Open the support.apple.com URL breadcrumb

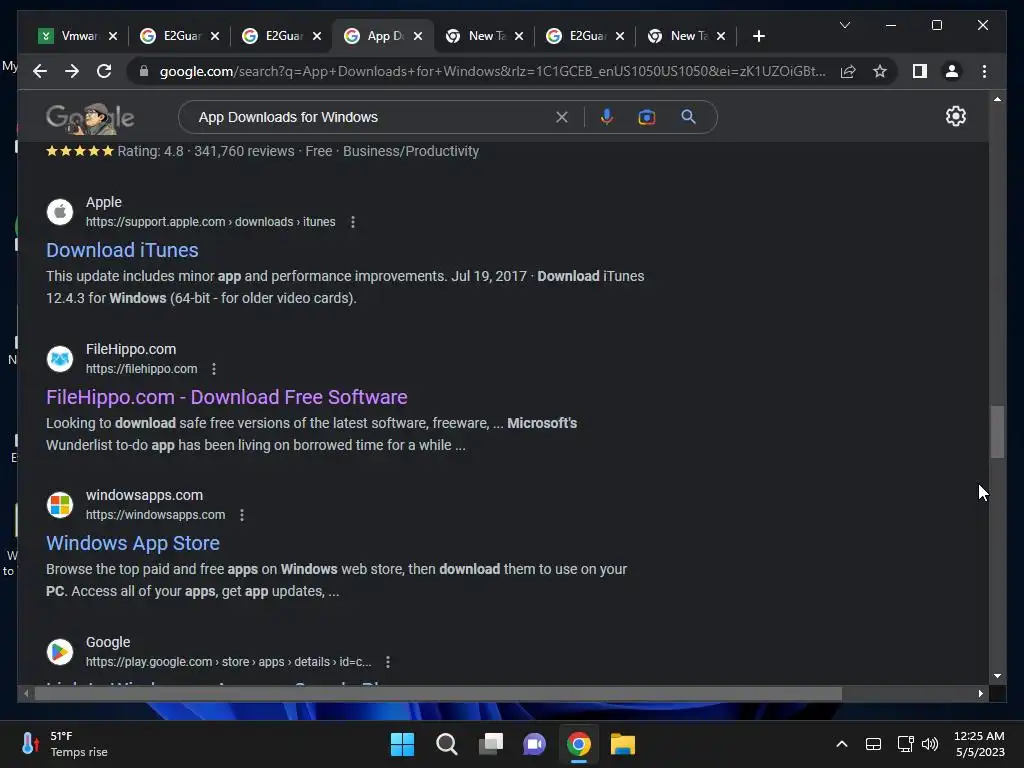tap(210, 222)
